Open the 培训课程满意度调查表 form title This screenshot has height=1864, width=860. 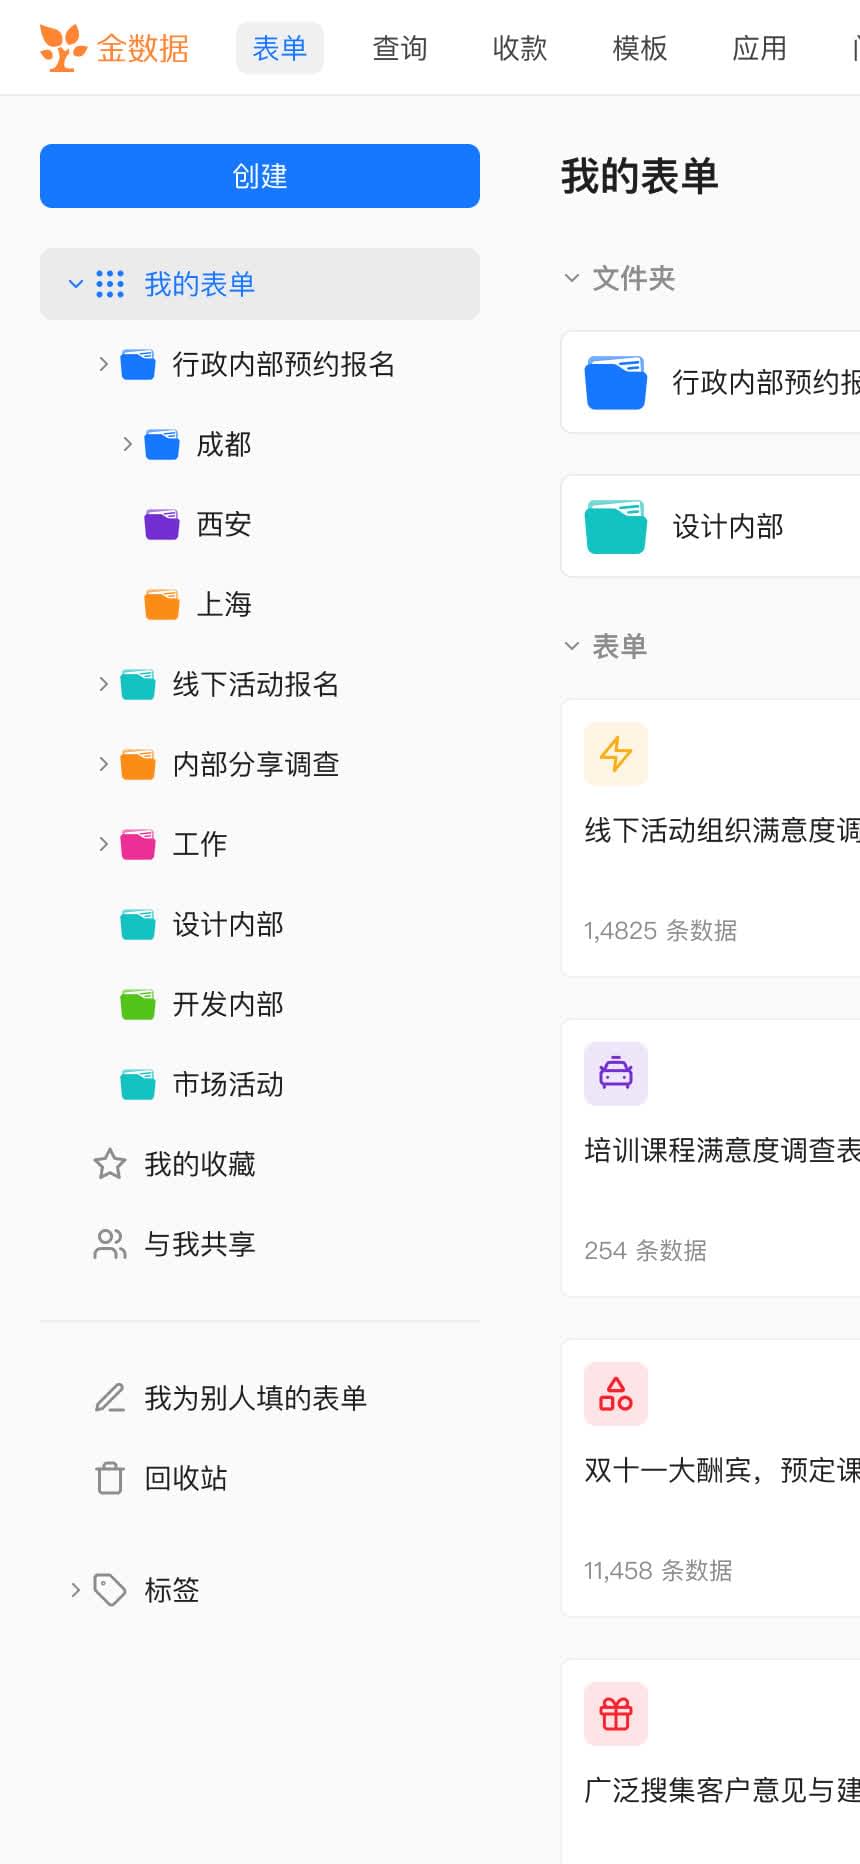point(722,1150)
